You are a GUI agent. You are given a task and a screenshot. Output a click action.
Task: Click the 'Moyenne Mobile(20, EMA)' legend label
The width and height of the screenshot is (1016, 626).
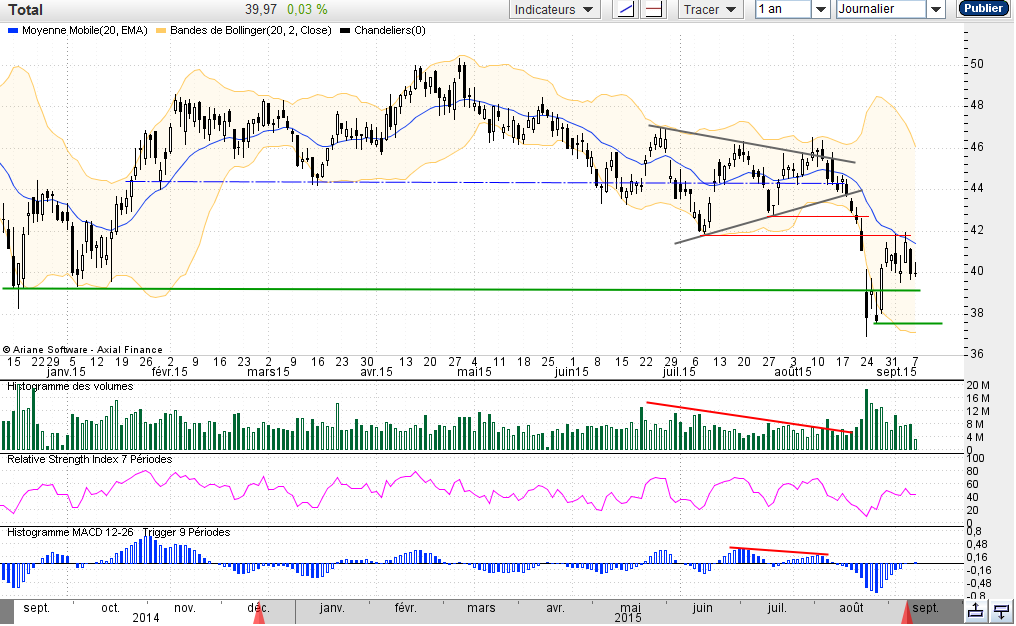pyautogui.click(x=85, y=30)
